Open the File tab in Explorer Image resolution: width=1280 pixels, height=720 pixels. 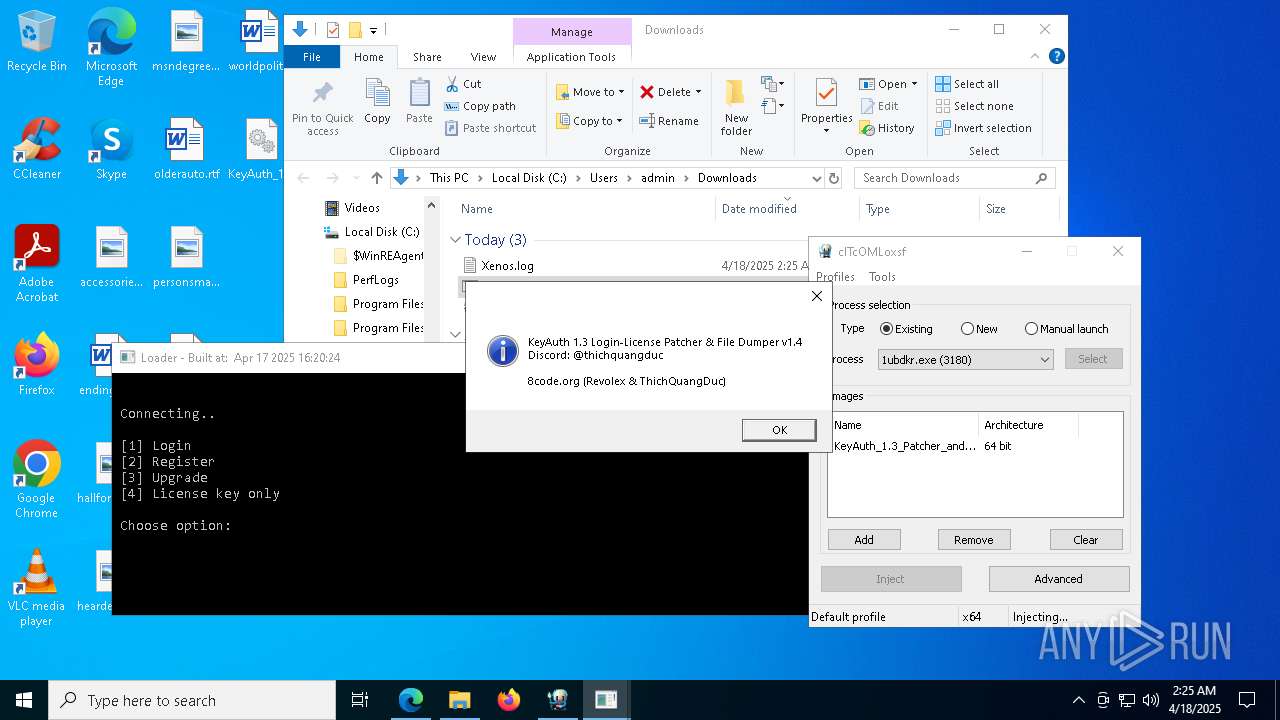pyautogui.click(x=312, y=57)
